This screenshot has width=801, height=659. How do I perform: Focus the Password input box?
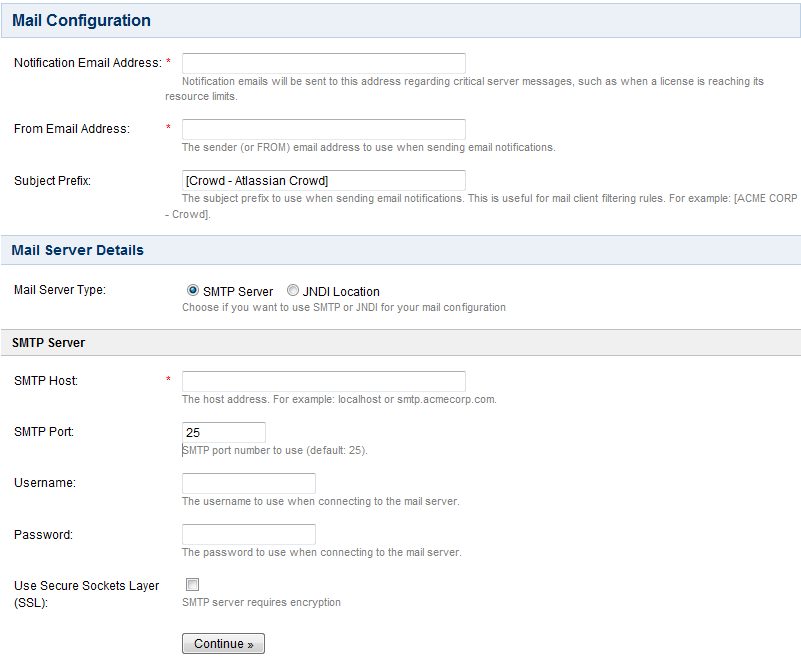click(249, 534)
